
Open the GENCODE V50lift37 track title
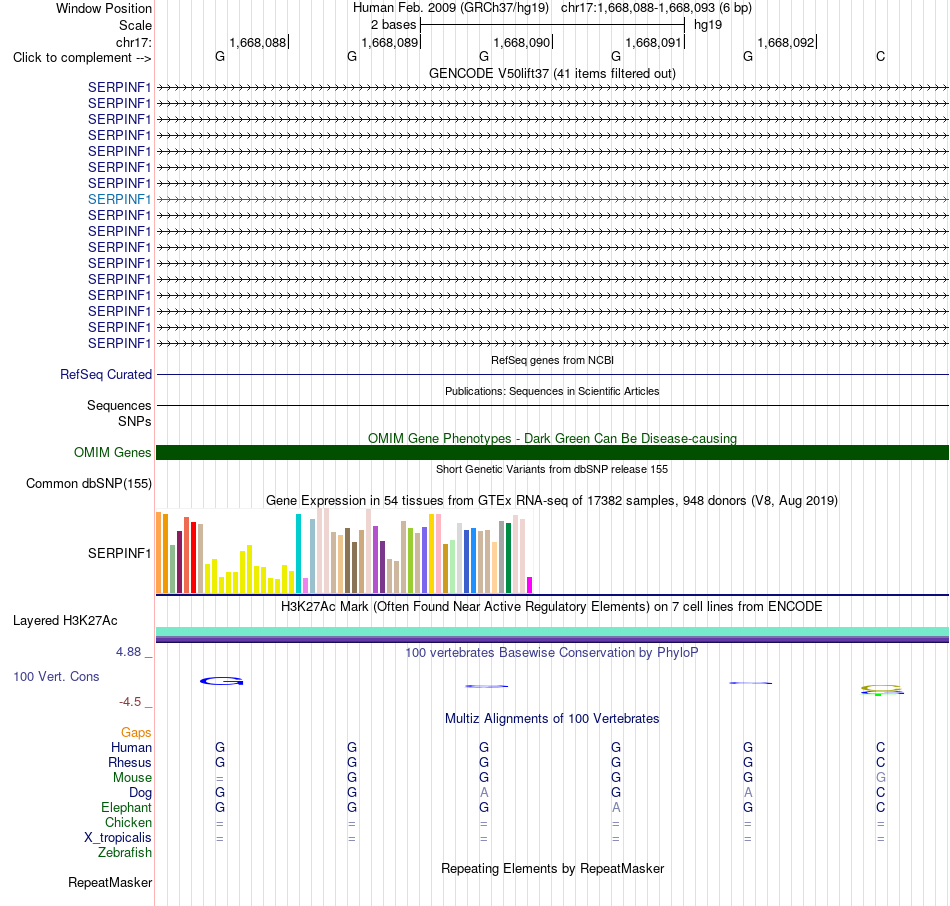click(552, 73)
